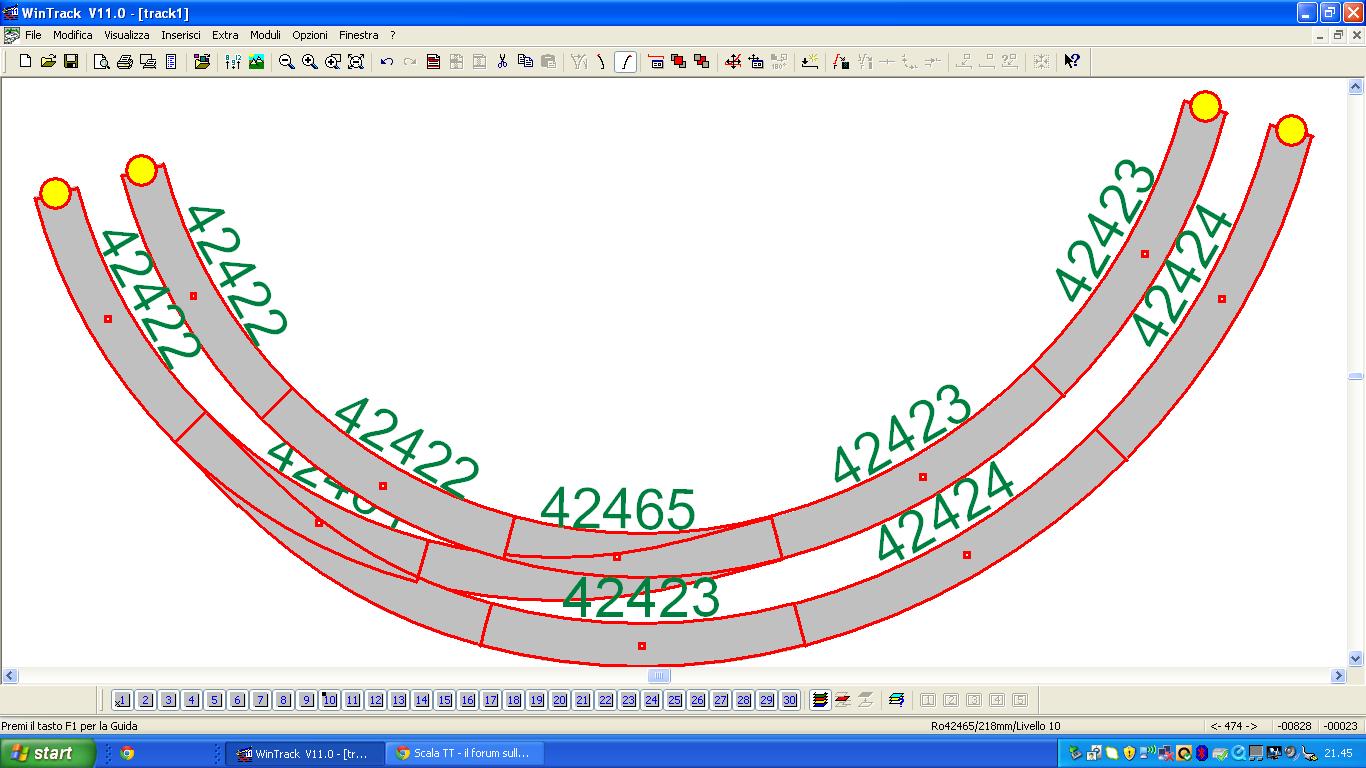Click status bar text Ro42465/218mm/Livello 10

996,726
